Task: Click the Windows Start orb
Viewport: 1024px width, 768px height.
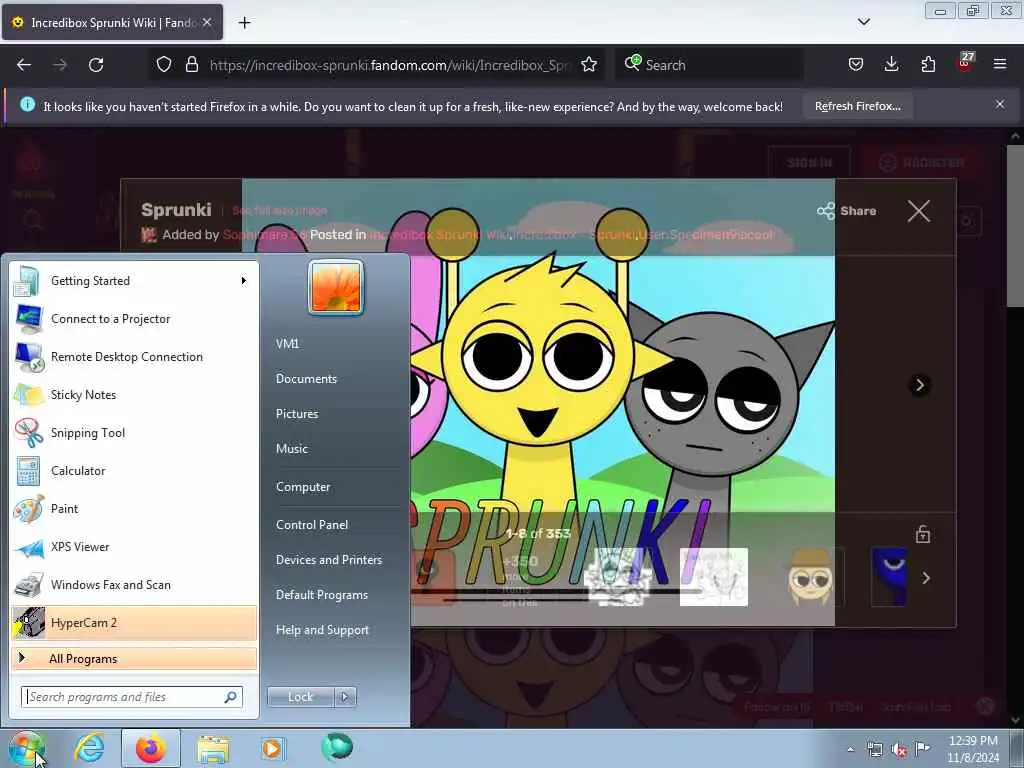Action: coord(26,748)
